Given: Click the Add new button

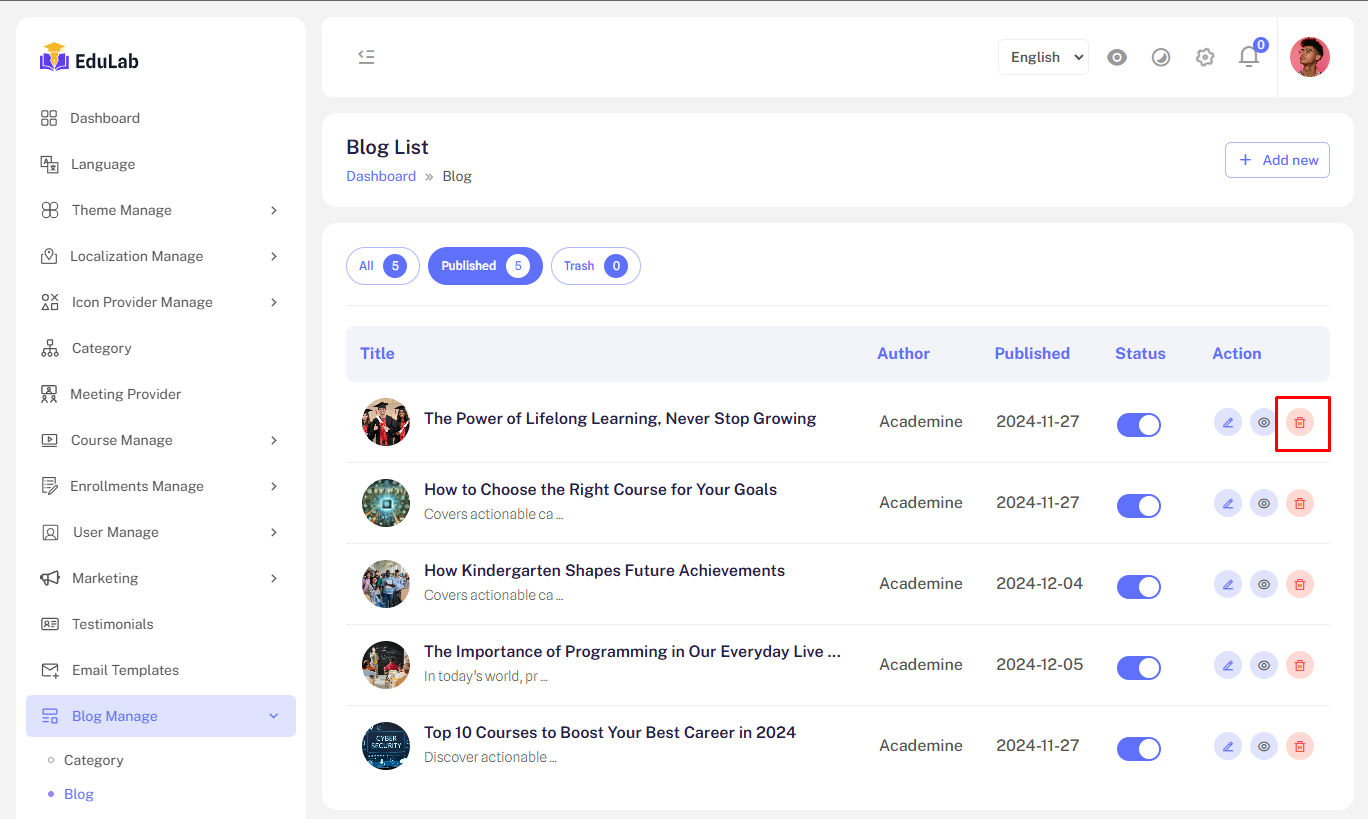Looking at the screenshot, I should pyautogui.click(x=1277, y=160).
